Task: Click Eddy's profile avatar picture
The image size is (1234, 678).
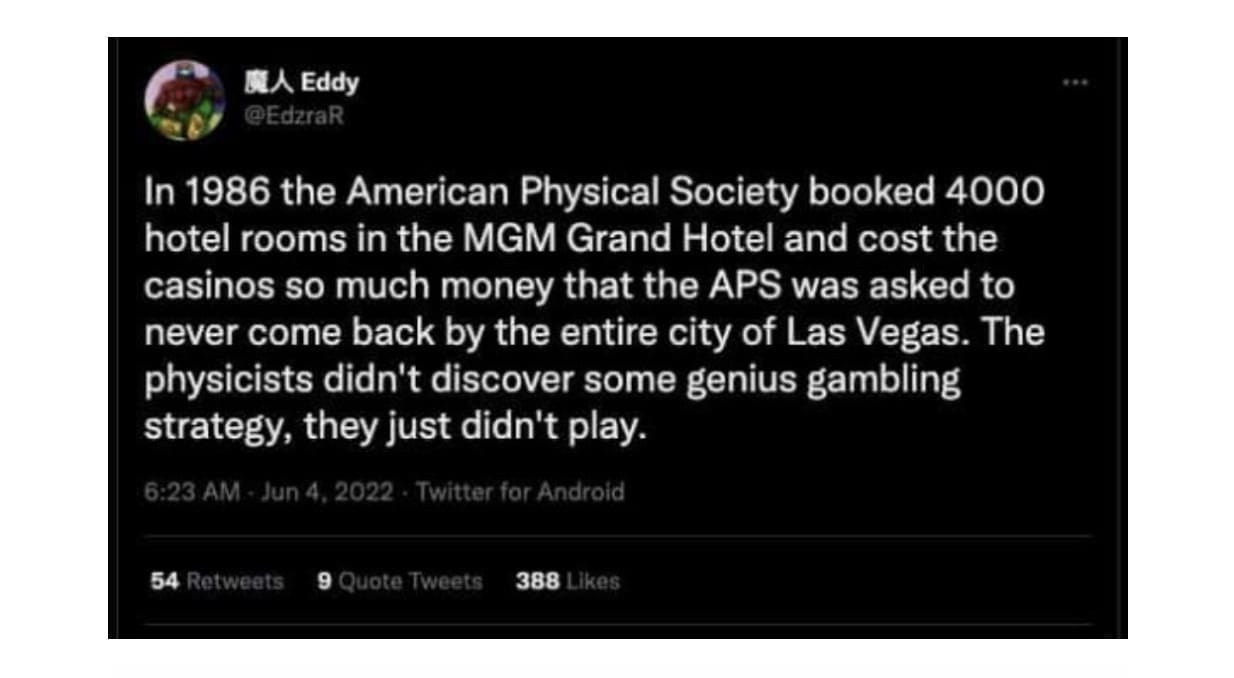Action: tap(185, 100)
